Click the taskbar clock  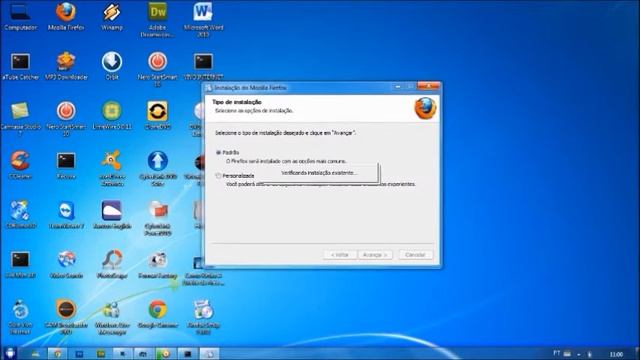616,354
